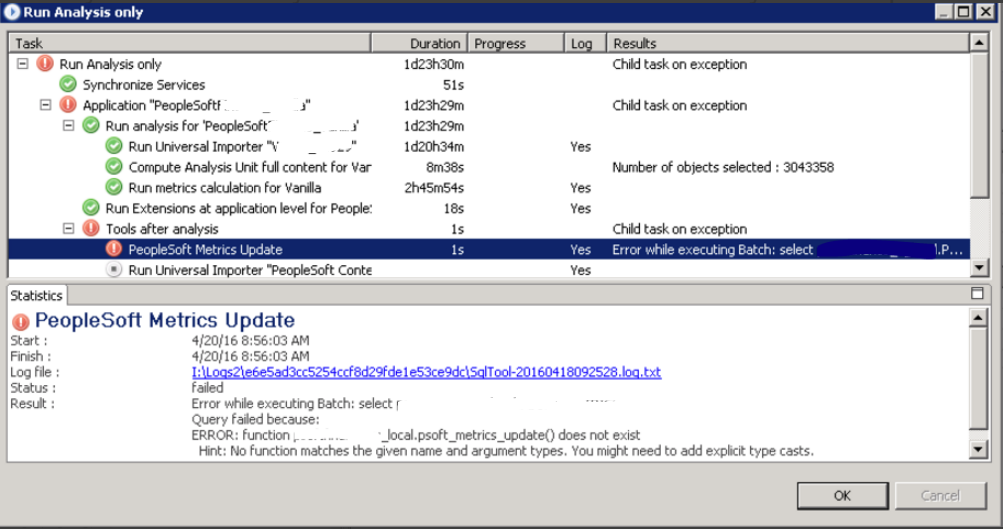The image size is (1003, 529).
Task: Click the error icon beside Run Analysis only row
Action: click(45, 64)
